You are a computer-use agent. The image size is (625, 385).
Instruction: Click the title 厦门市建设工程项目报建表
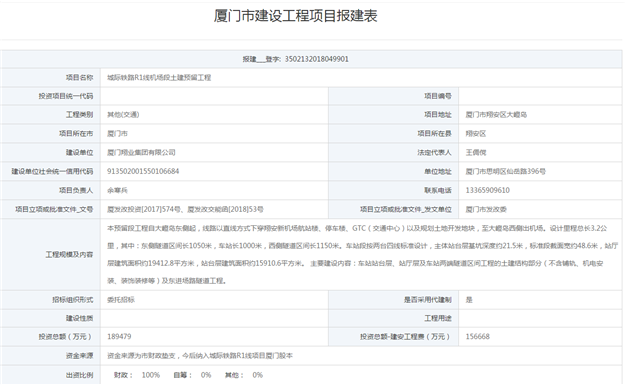[x=295, y=16]
